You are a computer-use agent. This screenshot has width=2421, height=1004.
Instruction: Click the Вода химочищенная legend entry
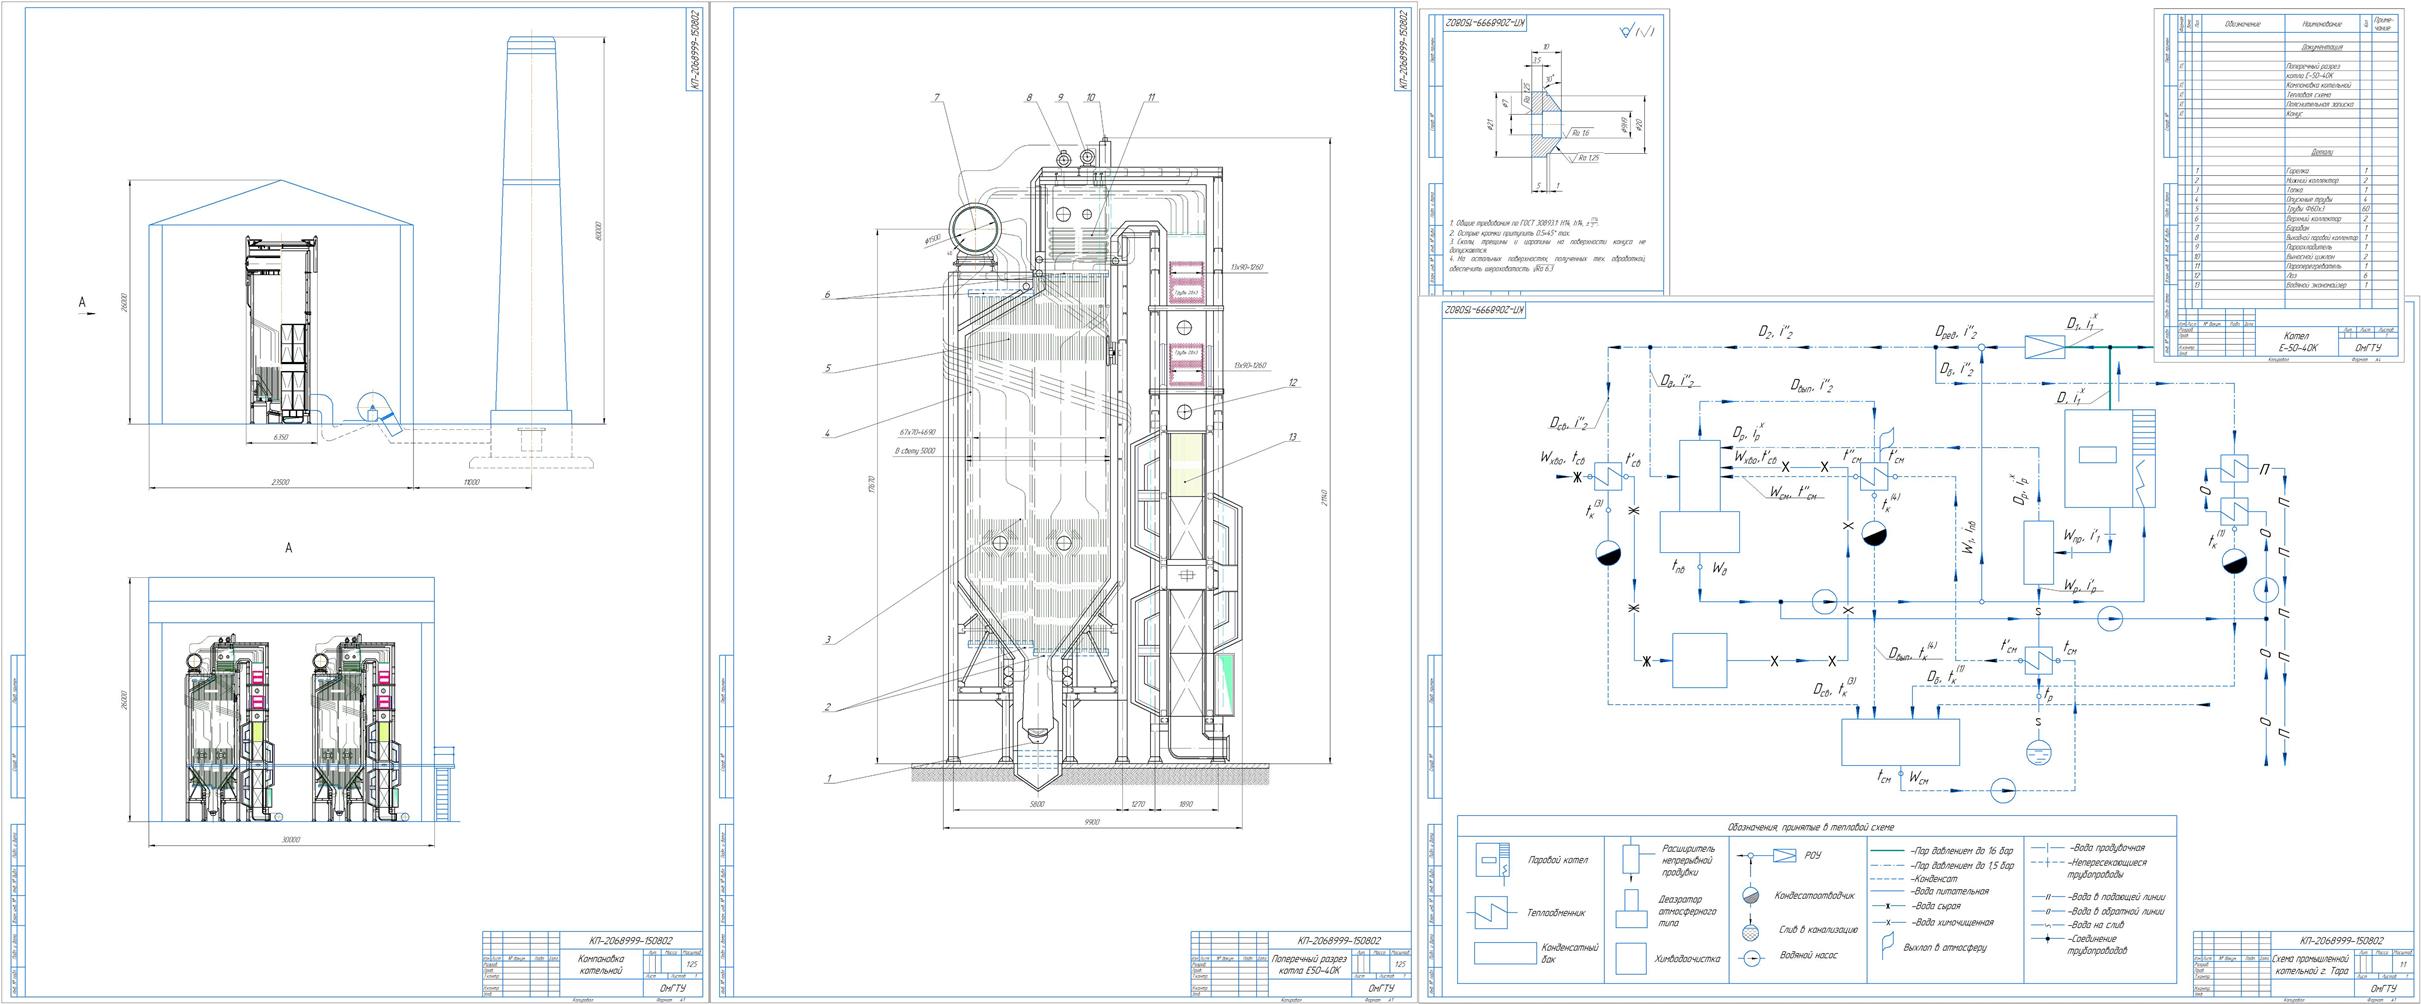[1932, 922]
